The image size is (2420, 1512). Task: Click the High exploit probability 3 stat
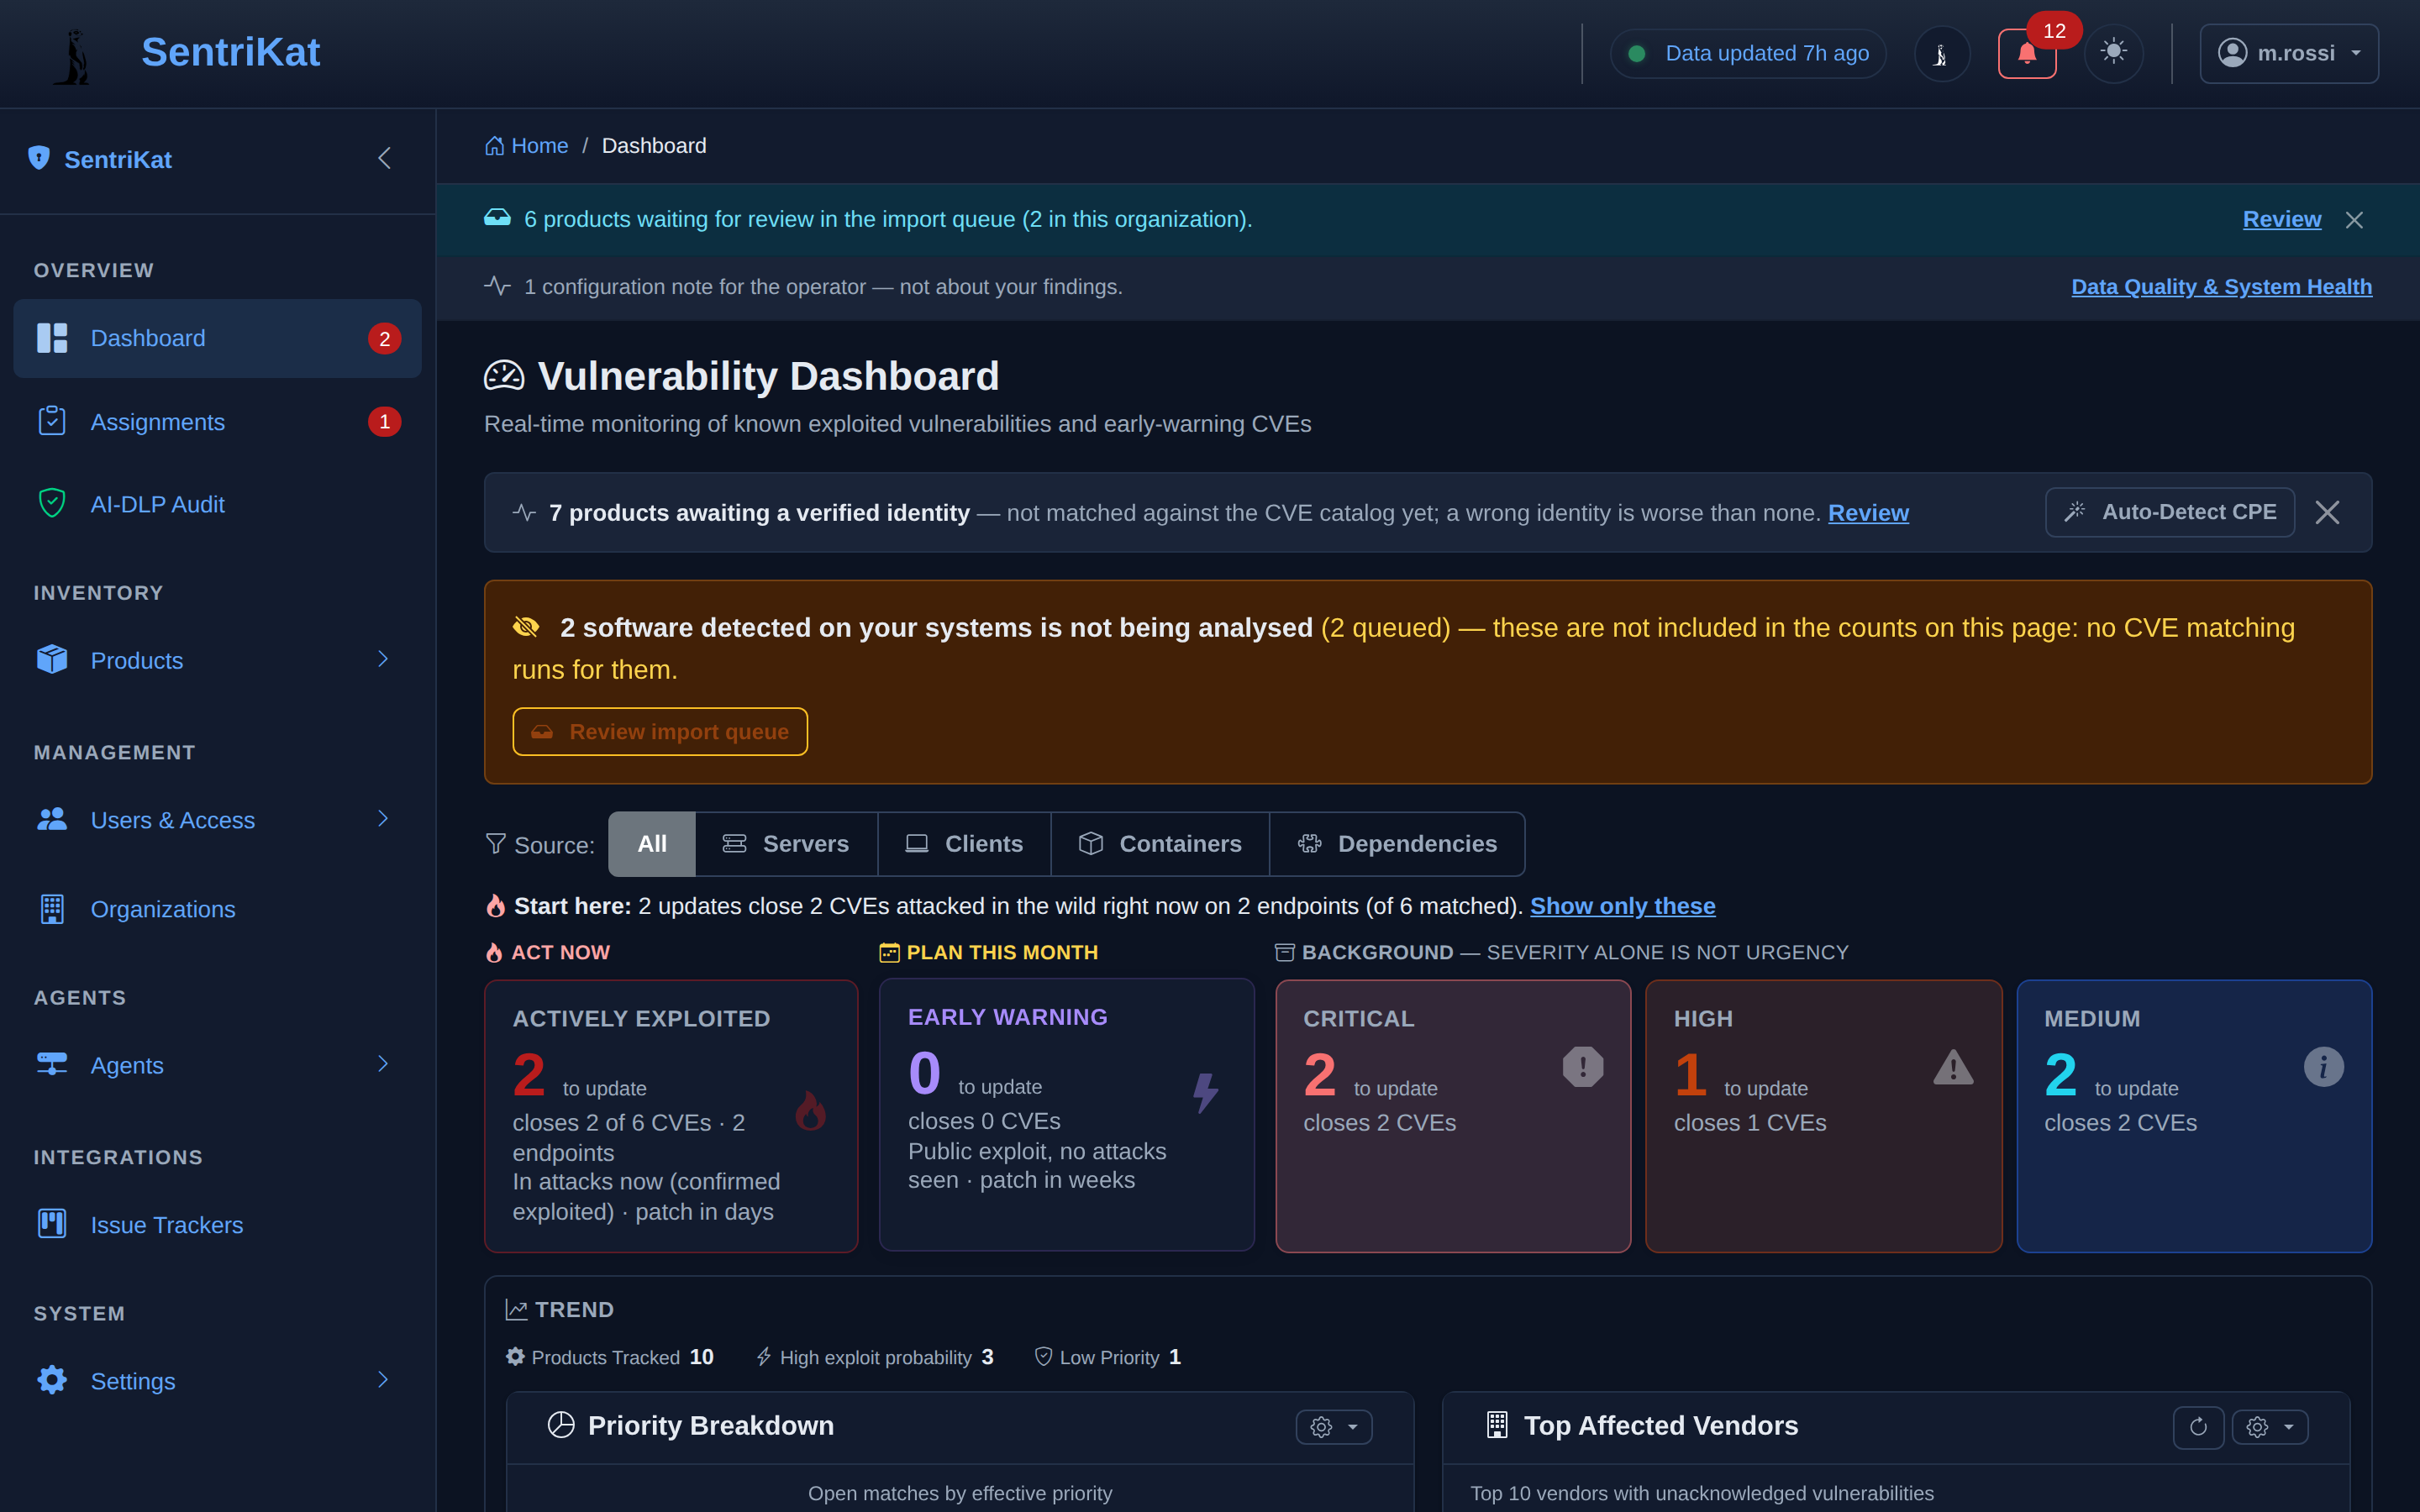[x=875, y=1357]
